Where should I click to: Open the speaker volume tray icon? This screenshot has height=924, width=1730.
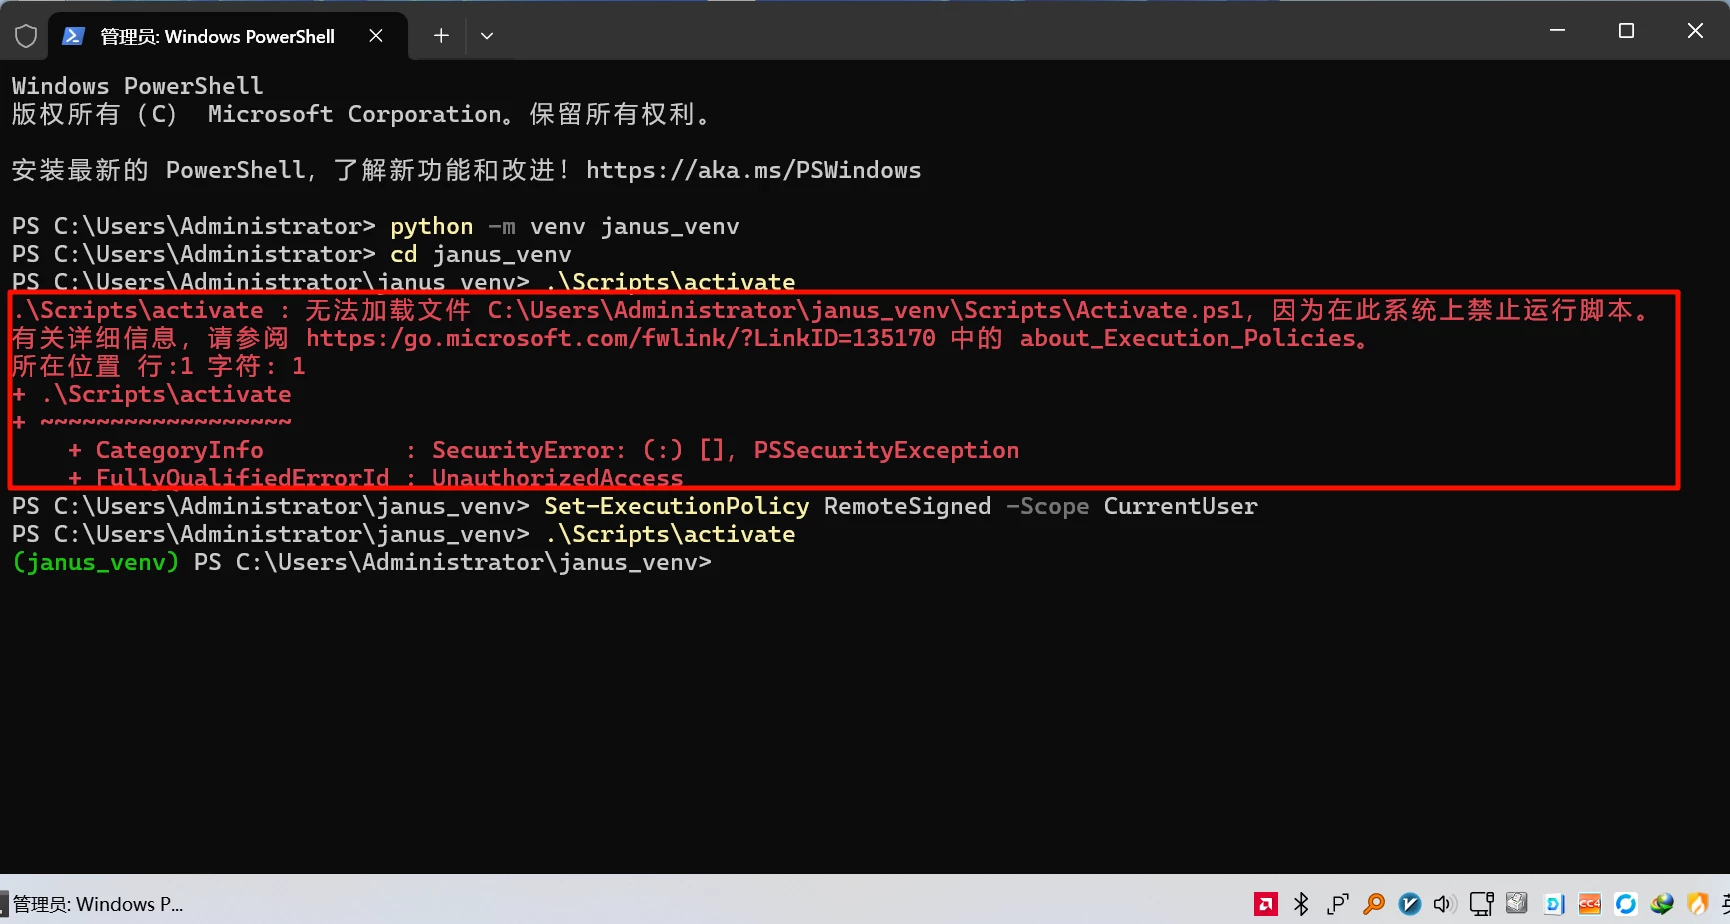pos(1444,904)
